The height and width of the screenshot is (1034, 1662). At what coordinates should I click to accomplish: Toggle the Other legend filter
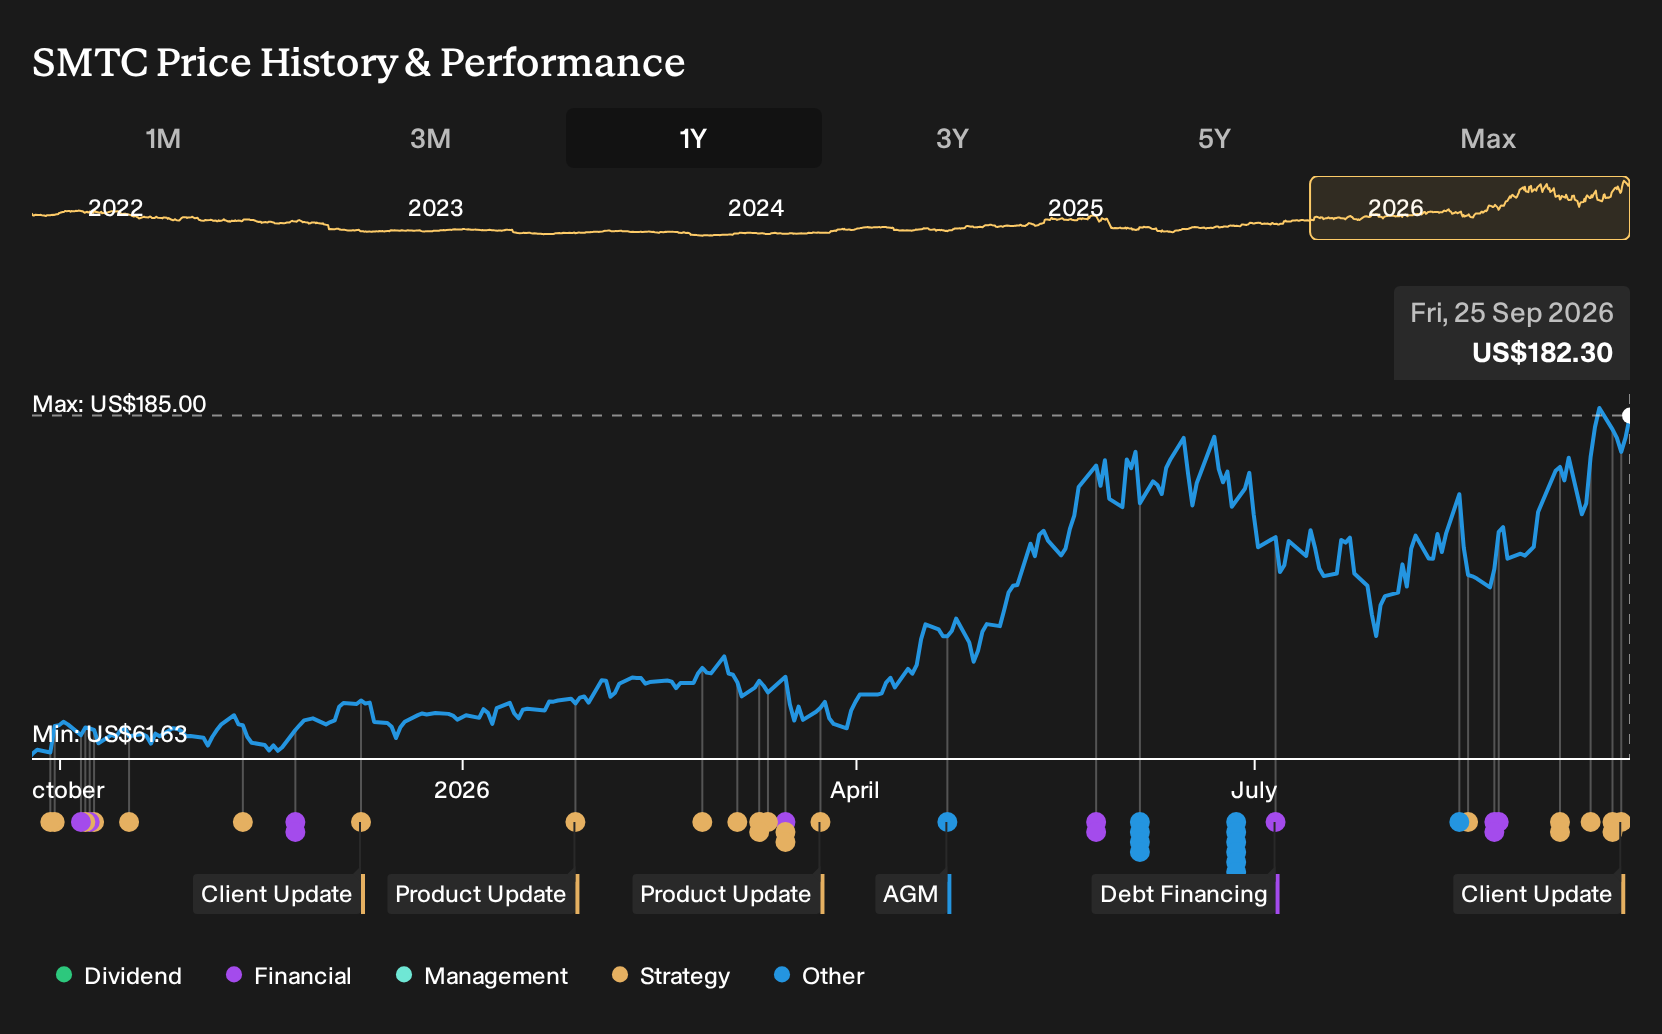(x=819, y=976)
